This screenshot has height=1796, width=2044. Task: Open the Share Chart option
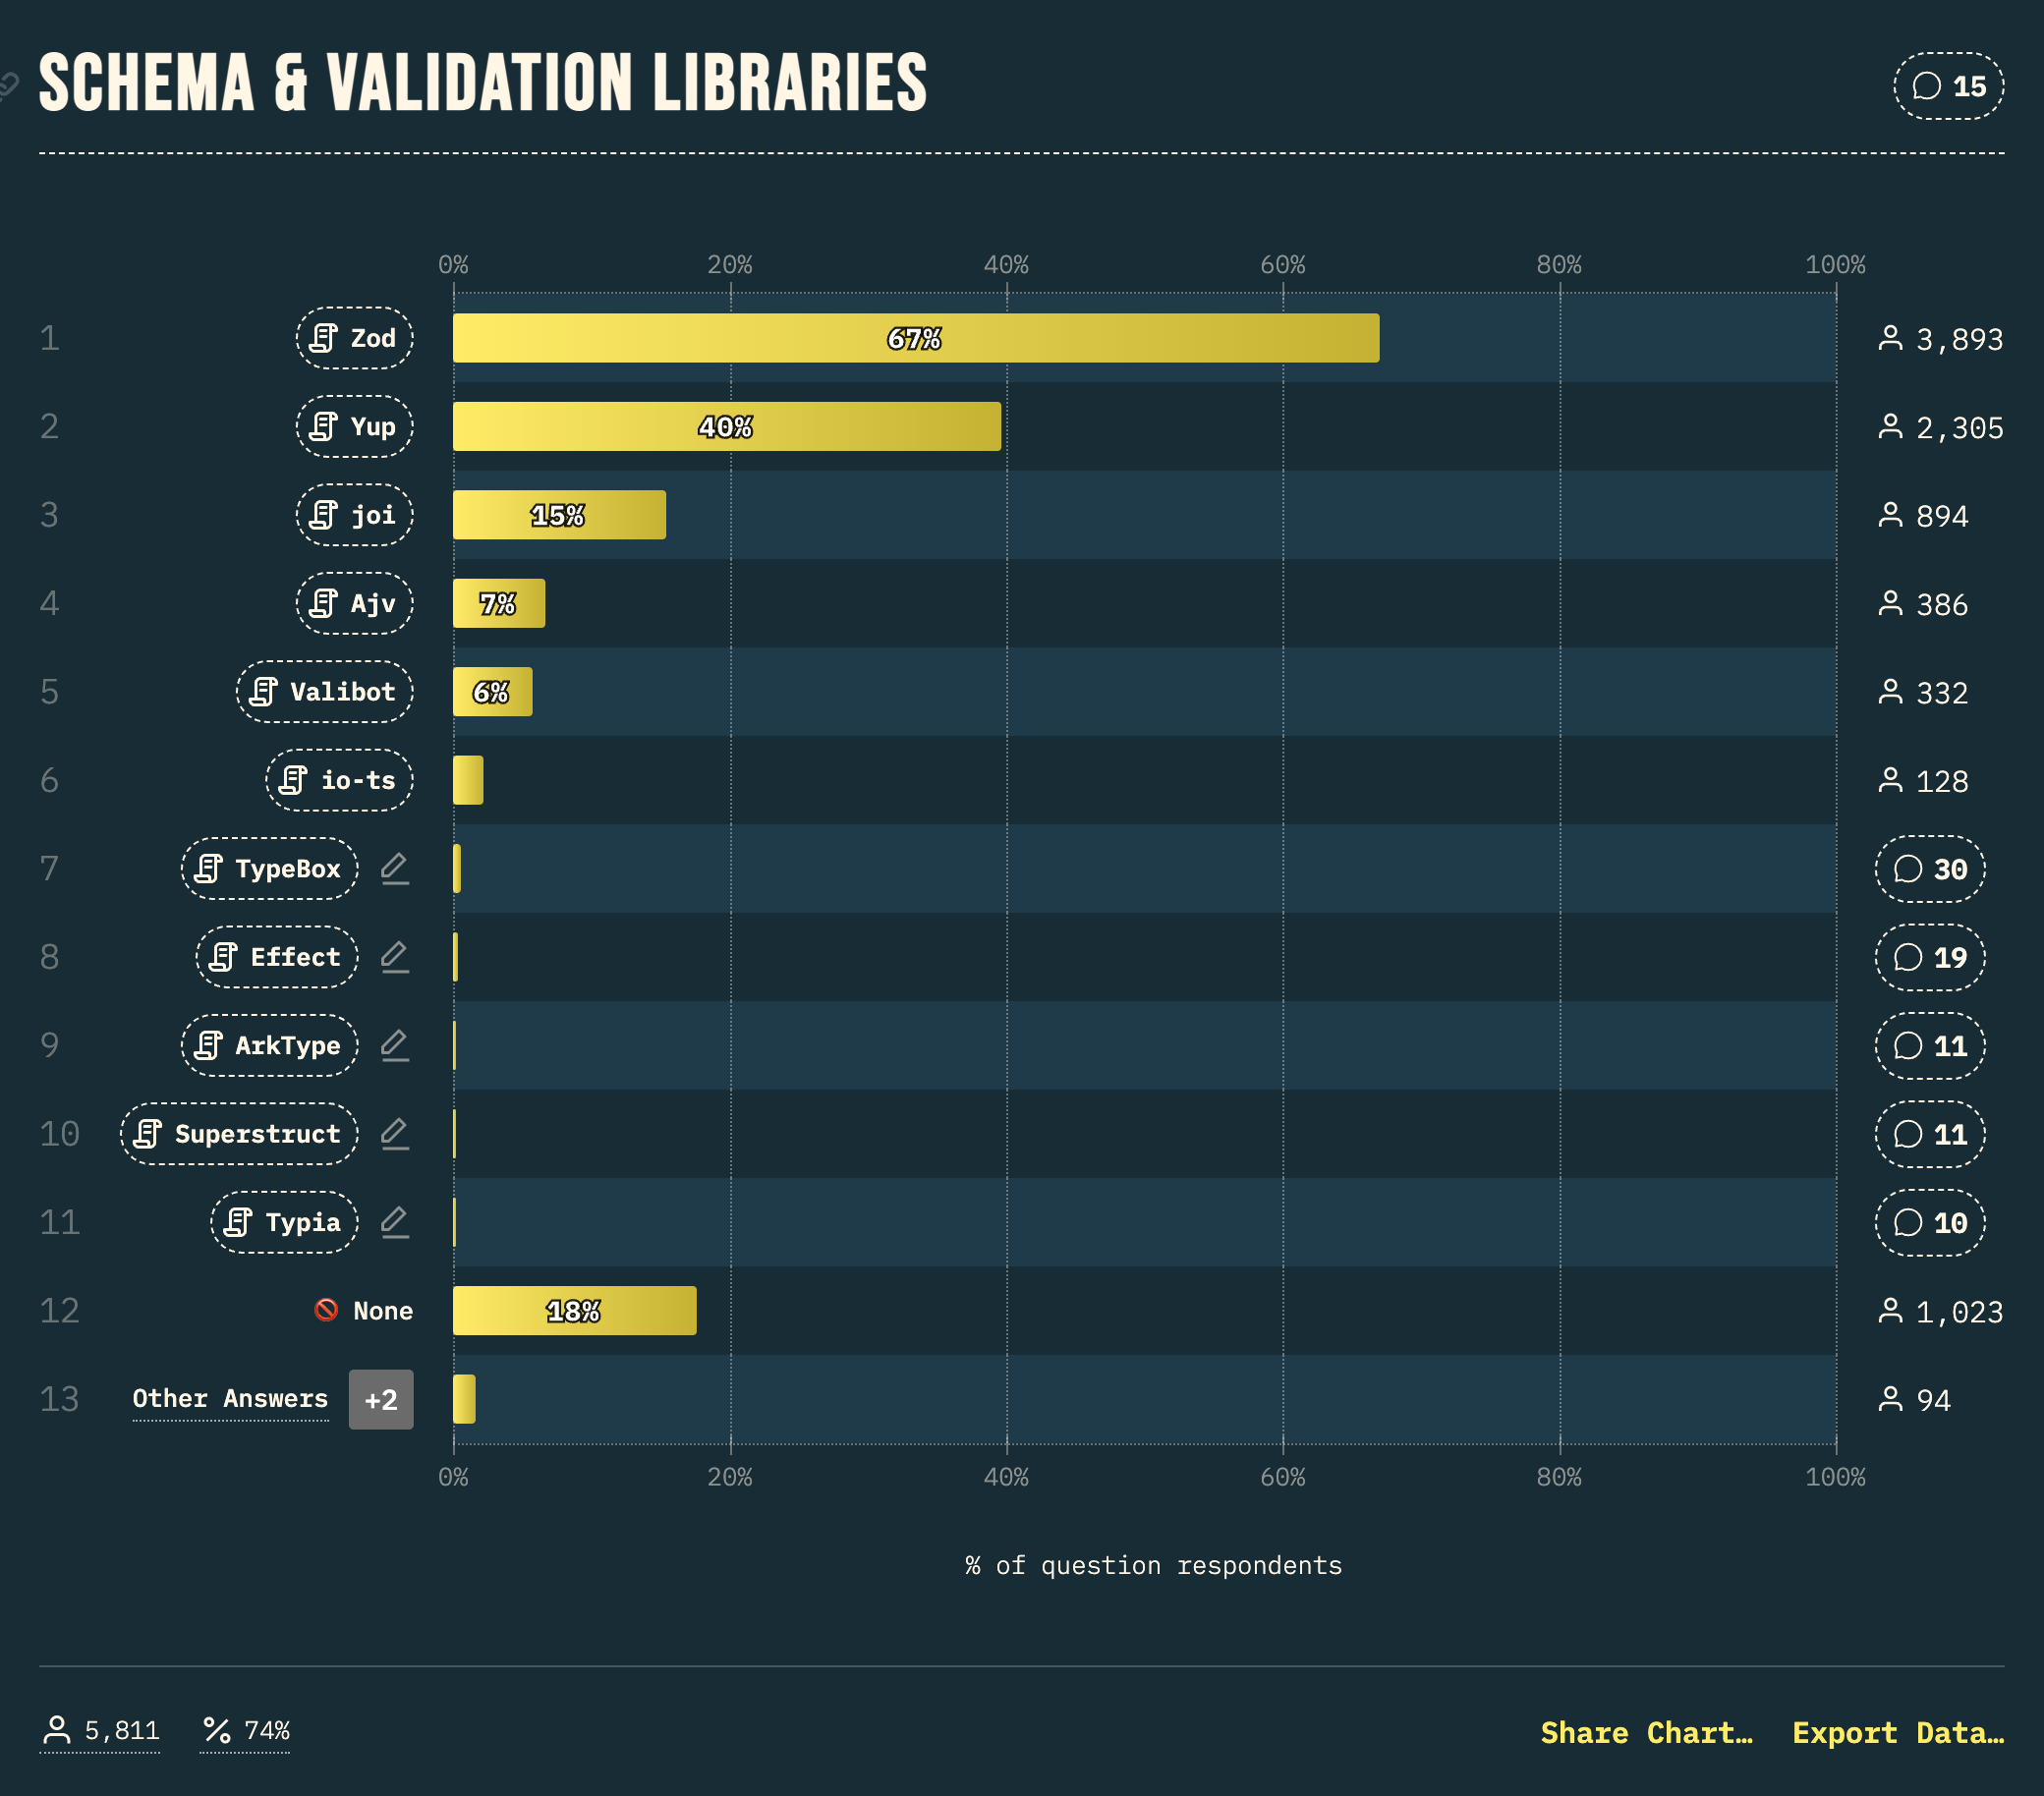[1646, 1732]
